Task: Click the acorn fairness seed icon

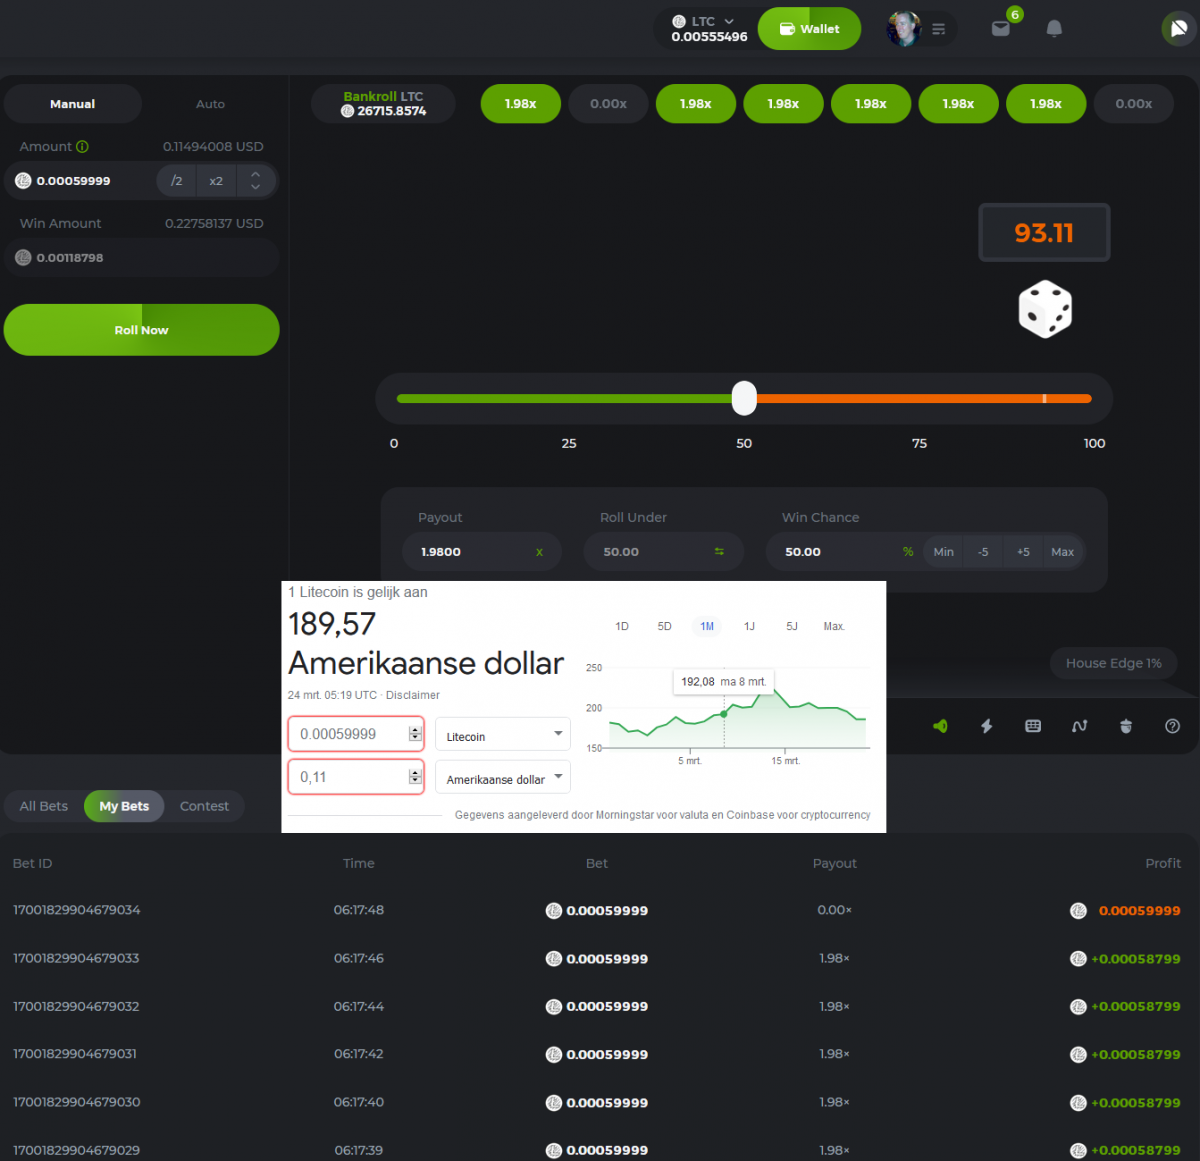Action: [1126, 726]
